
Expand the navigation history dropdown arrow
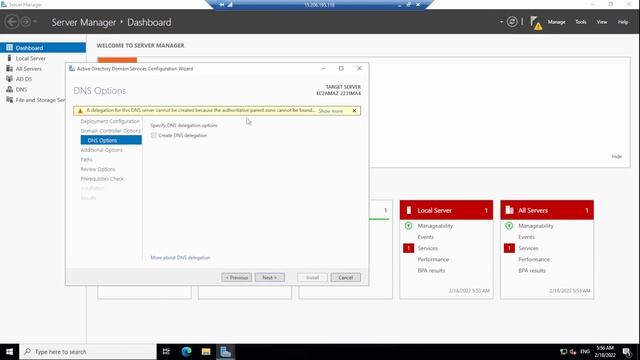(35, 21)
